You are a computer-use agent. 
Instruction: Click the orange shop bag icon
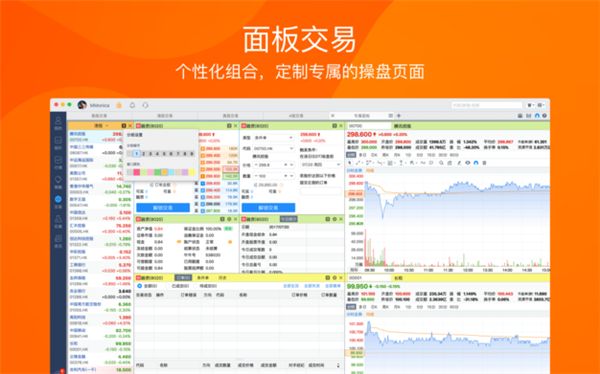[119, 105]
